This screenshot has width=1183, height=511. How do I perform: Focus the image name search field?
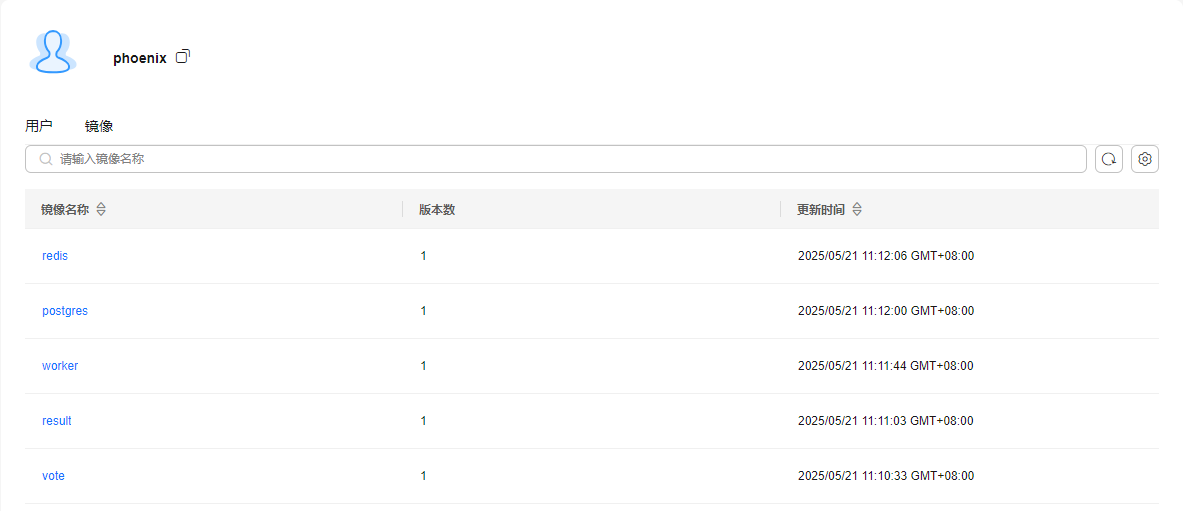(x=556, y=159)
